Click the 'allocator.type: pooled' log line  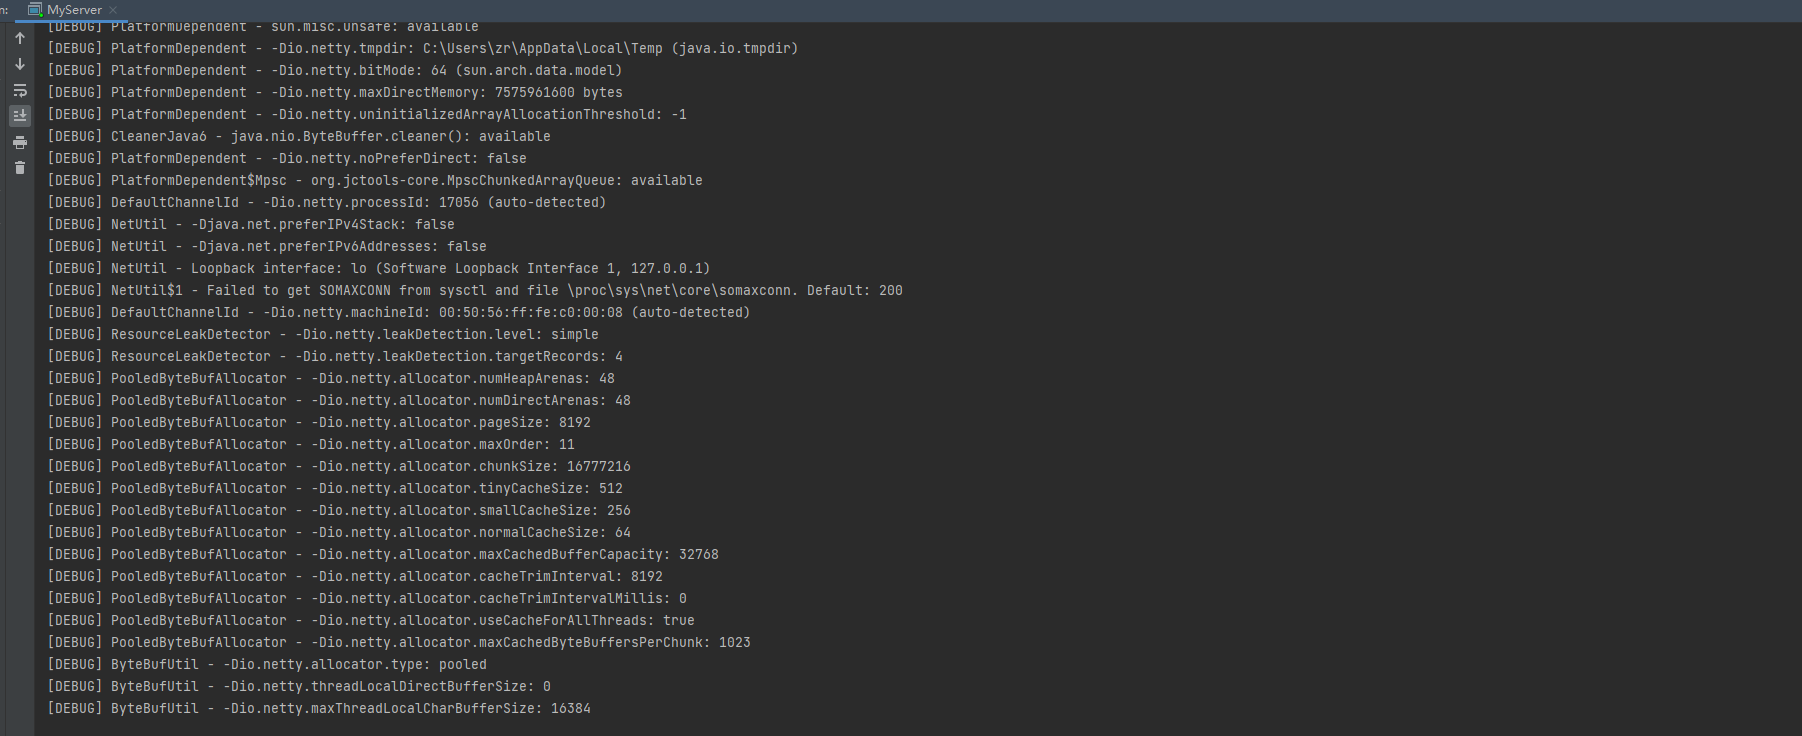click(x=267, y=664)
